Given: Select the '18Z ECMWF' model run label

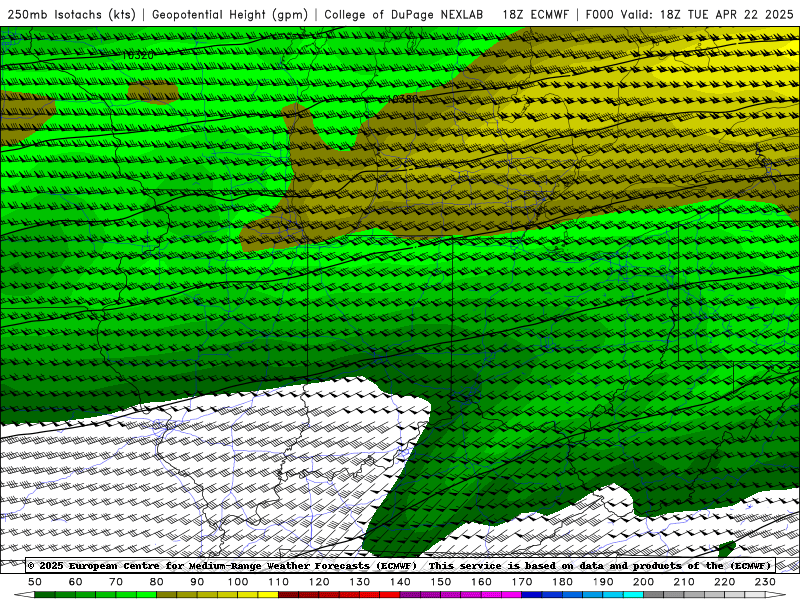Looking at the screenshot, I should click(x=535, y=15).
